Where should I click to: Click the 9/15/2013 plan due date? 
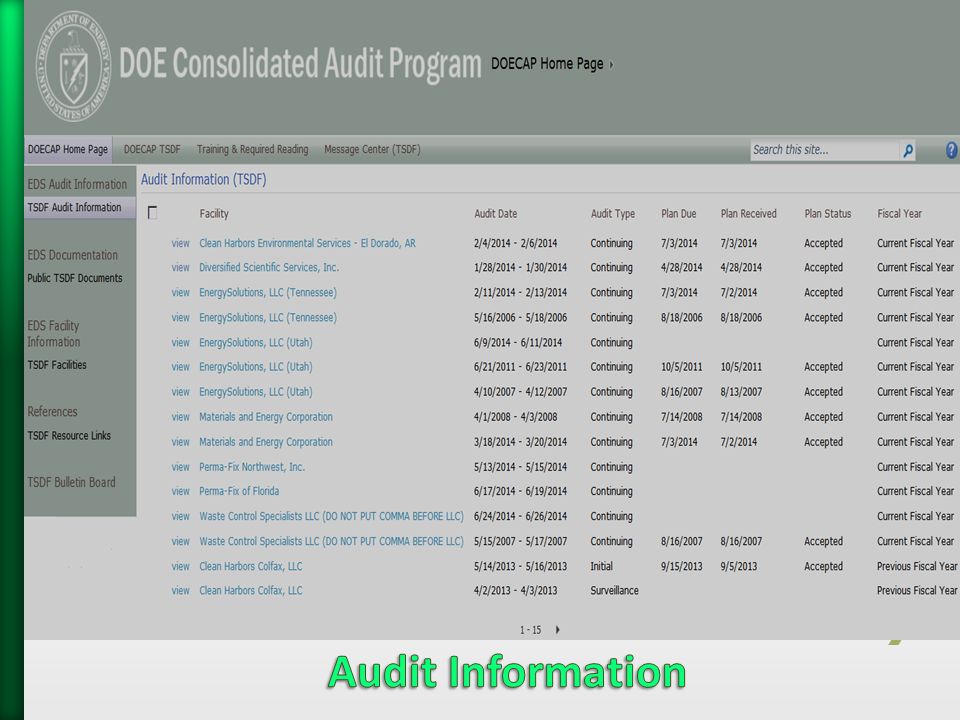[x=681, y=566]
